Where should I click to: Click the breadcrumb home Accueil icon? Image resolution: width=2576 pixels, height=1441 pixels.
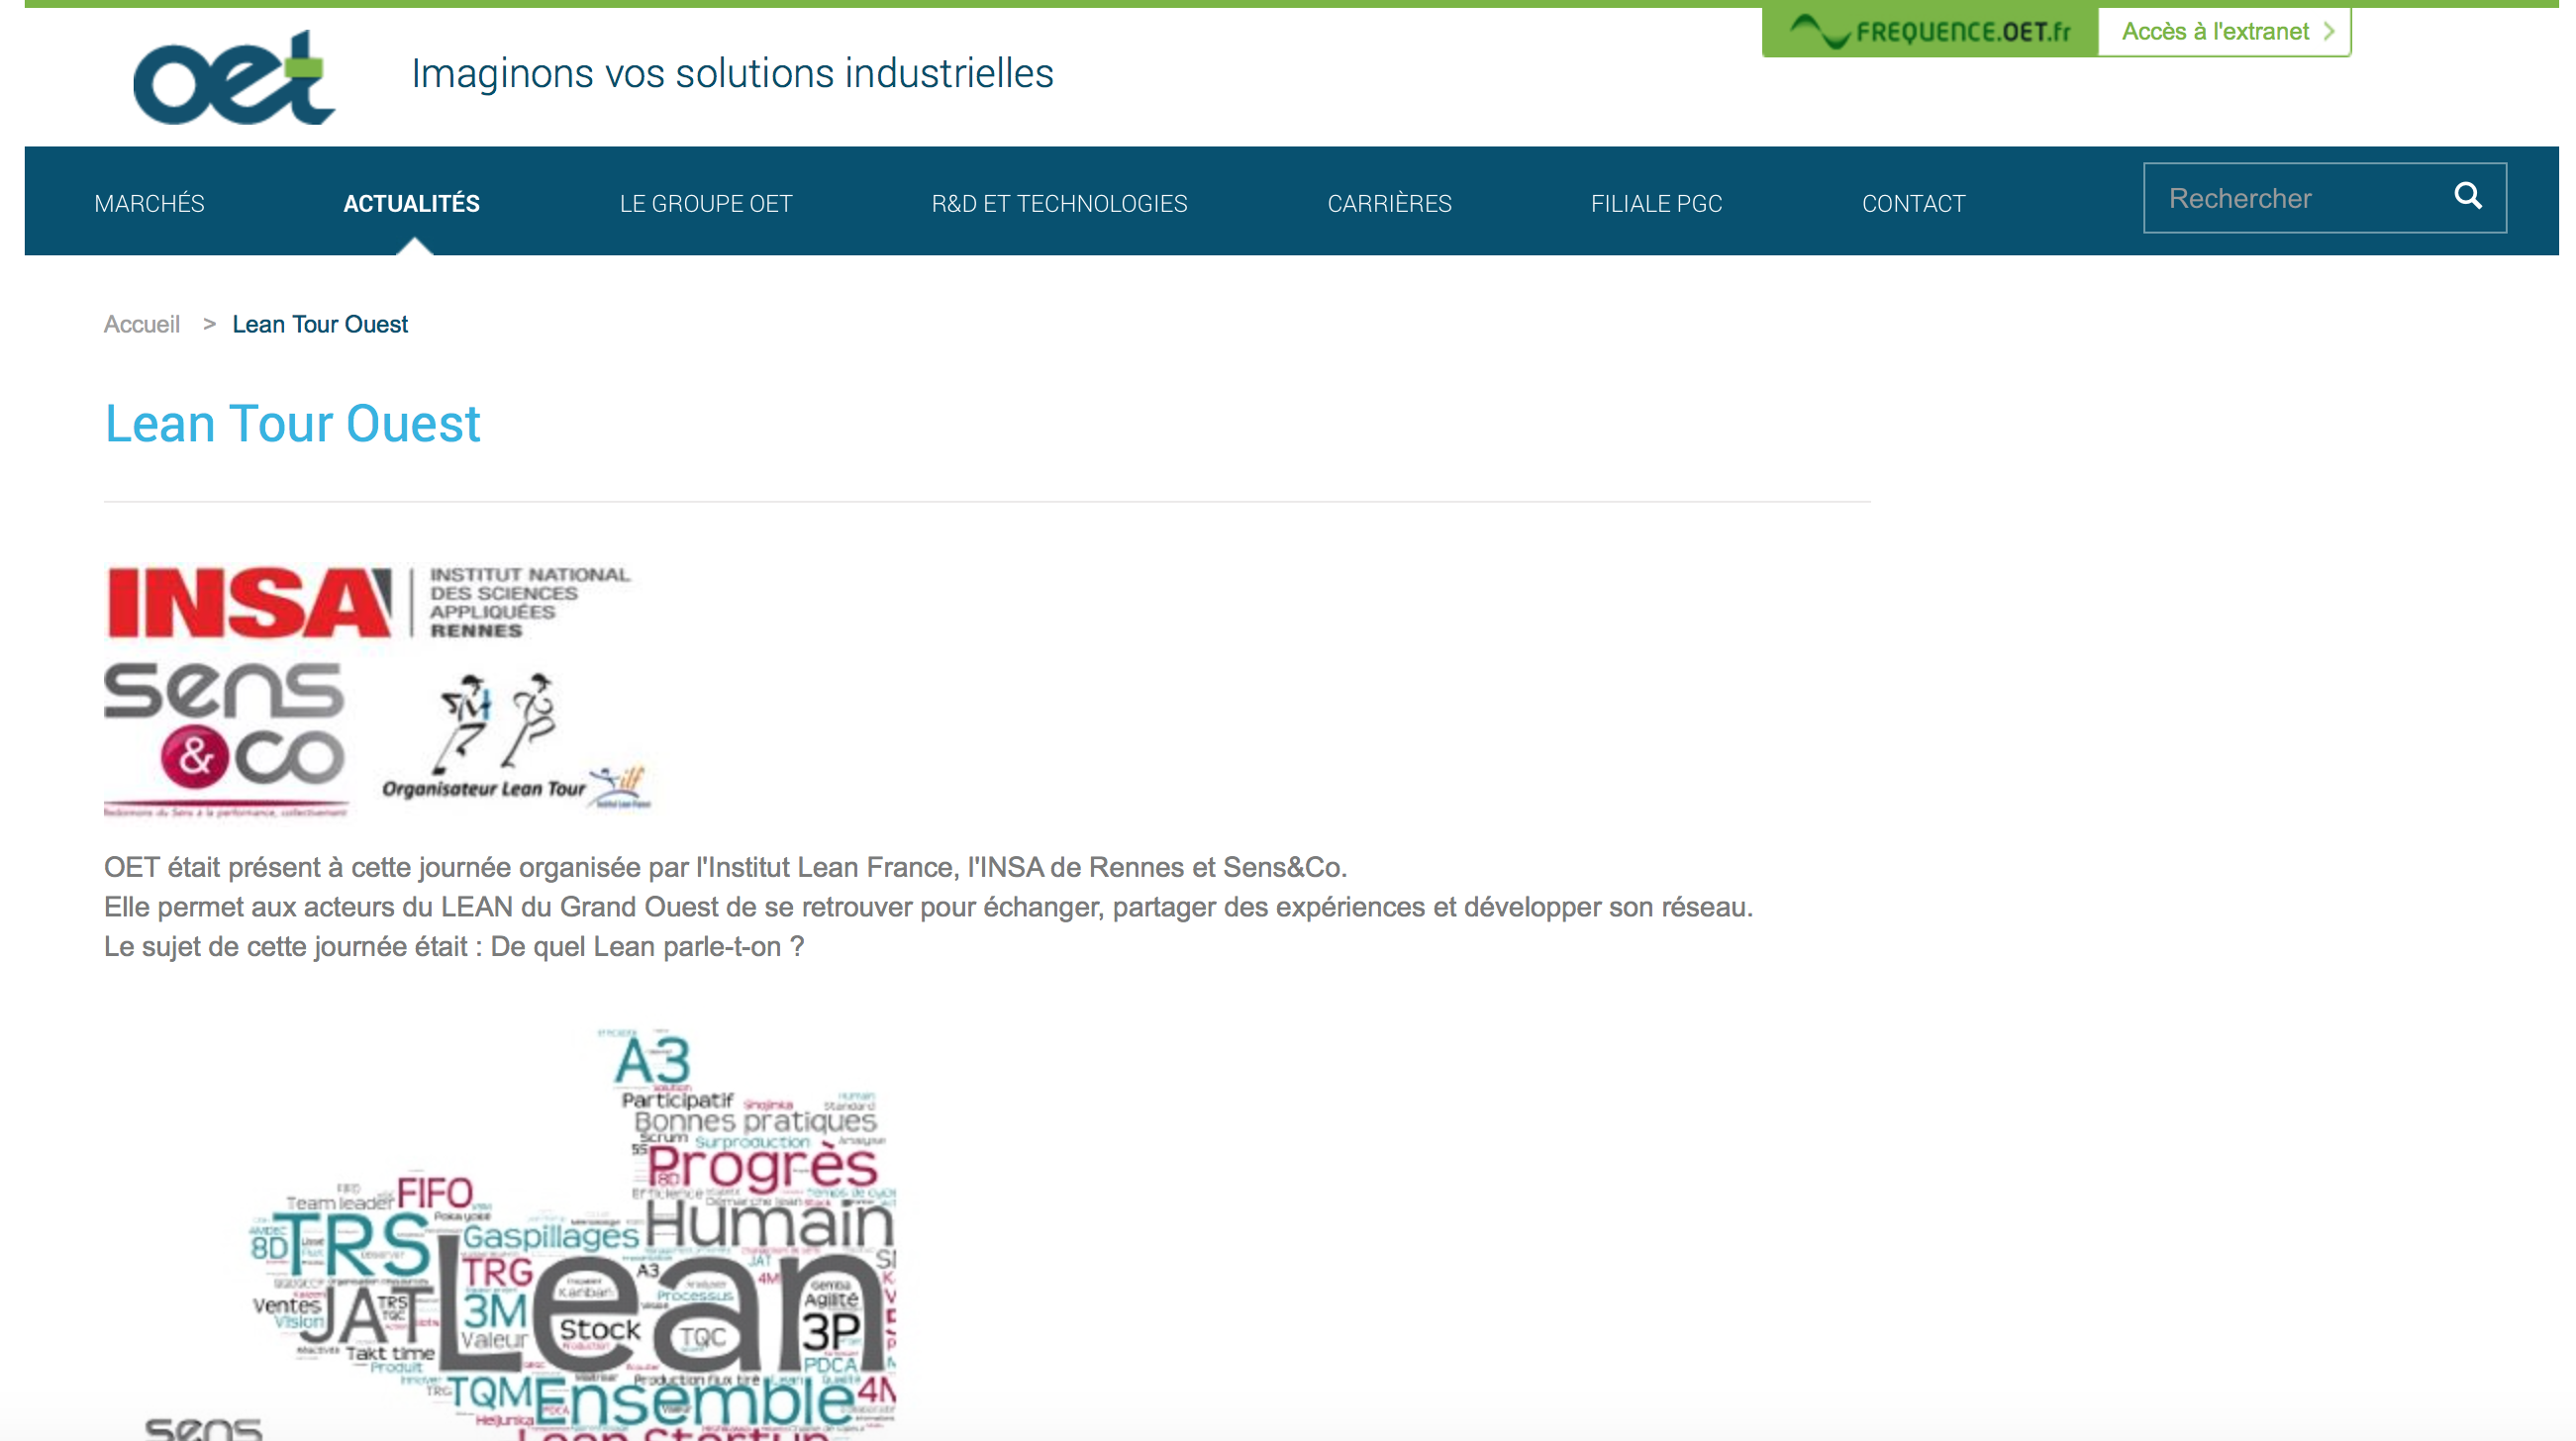click(x=142, y=324)
